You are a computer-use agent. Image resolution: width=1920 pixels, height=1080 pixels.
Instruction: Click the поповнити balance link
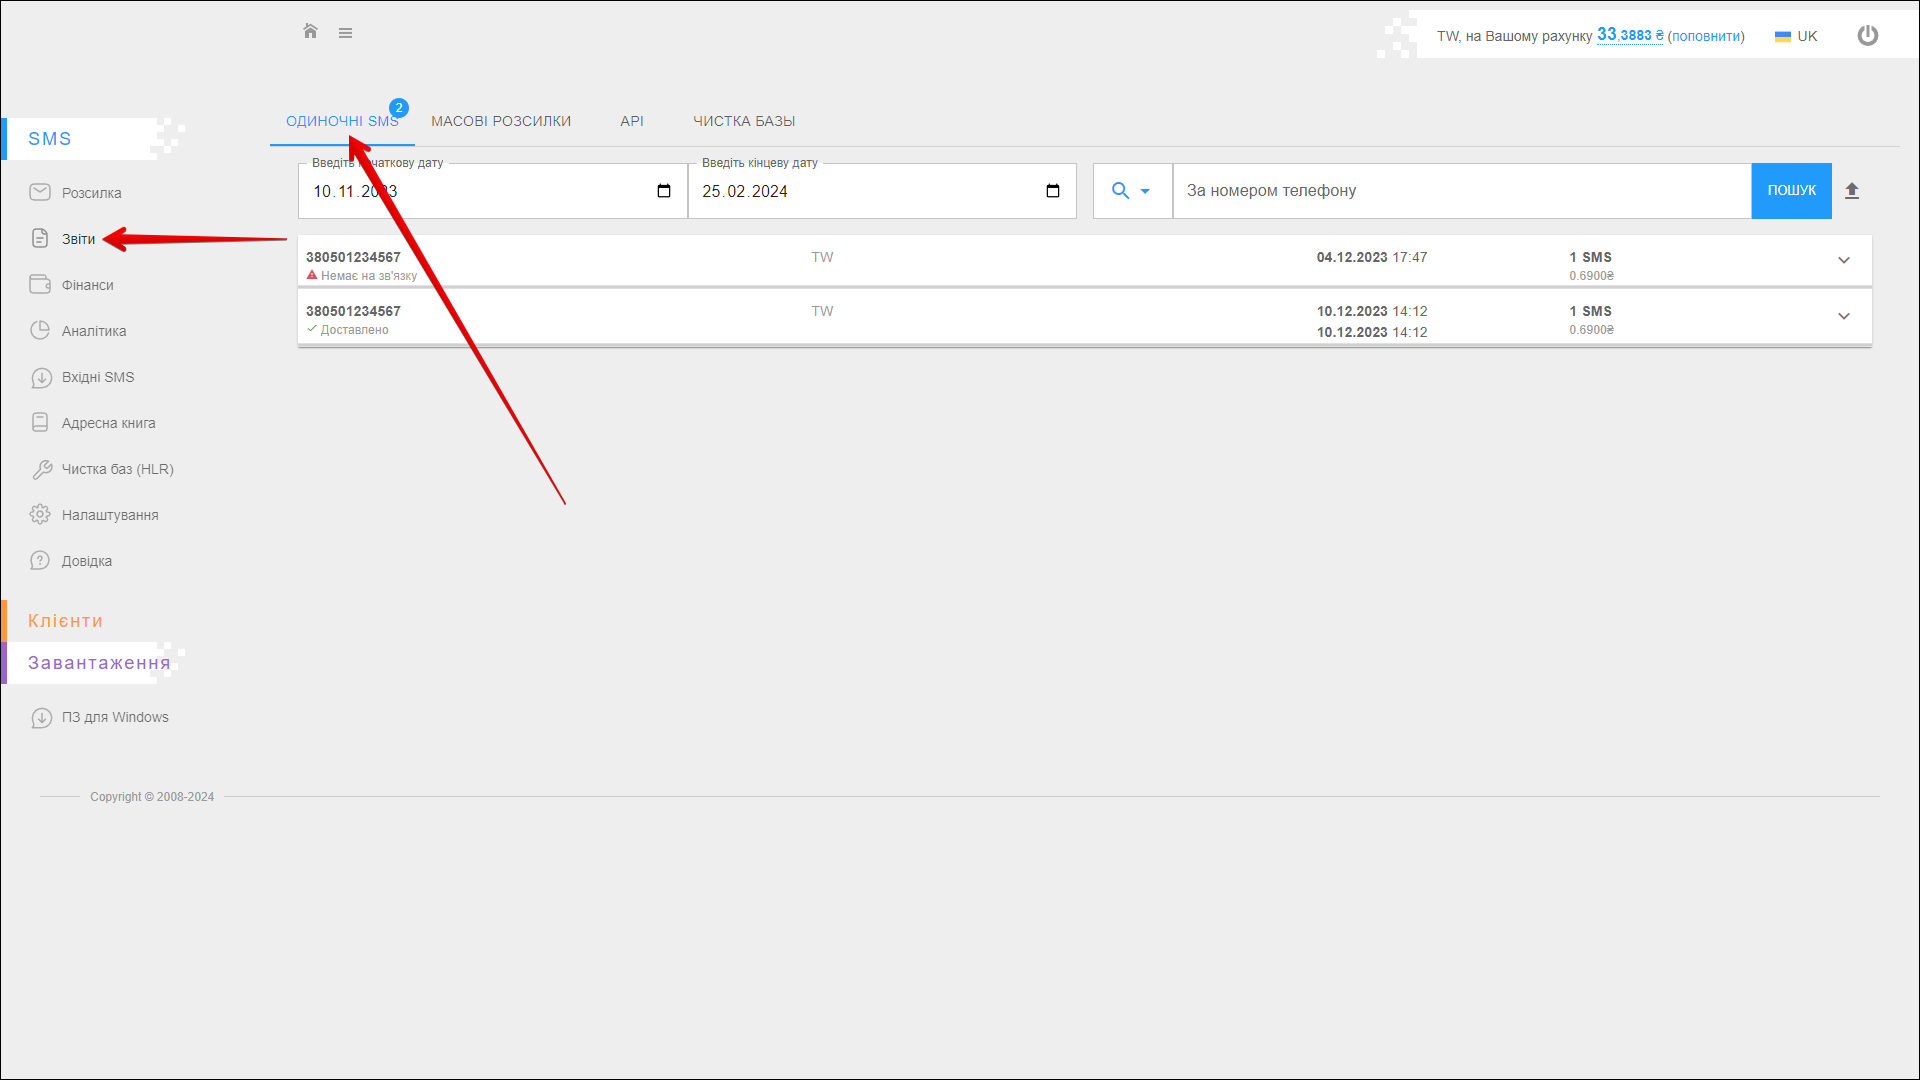pyautogui.click(x=1705, y=36)
